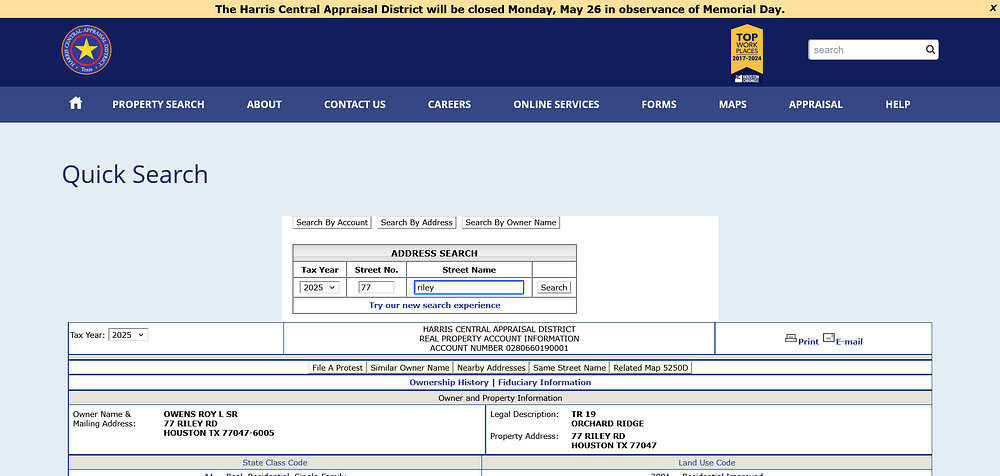Click the Harris Central Appraisal District logo
1000x476 pixels.
pyautogui.click(x=87, y=50)
